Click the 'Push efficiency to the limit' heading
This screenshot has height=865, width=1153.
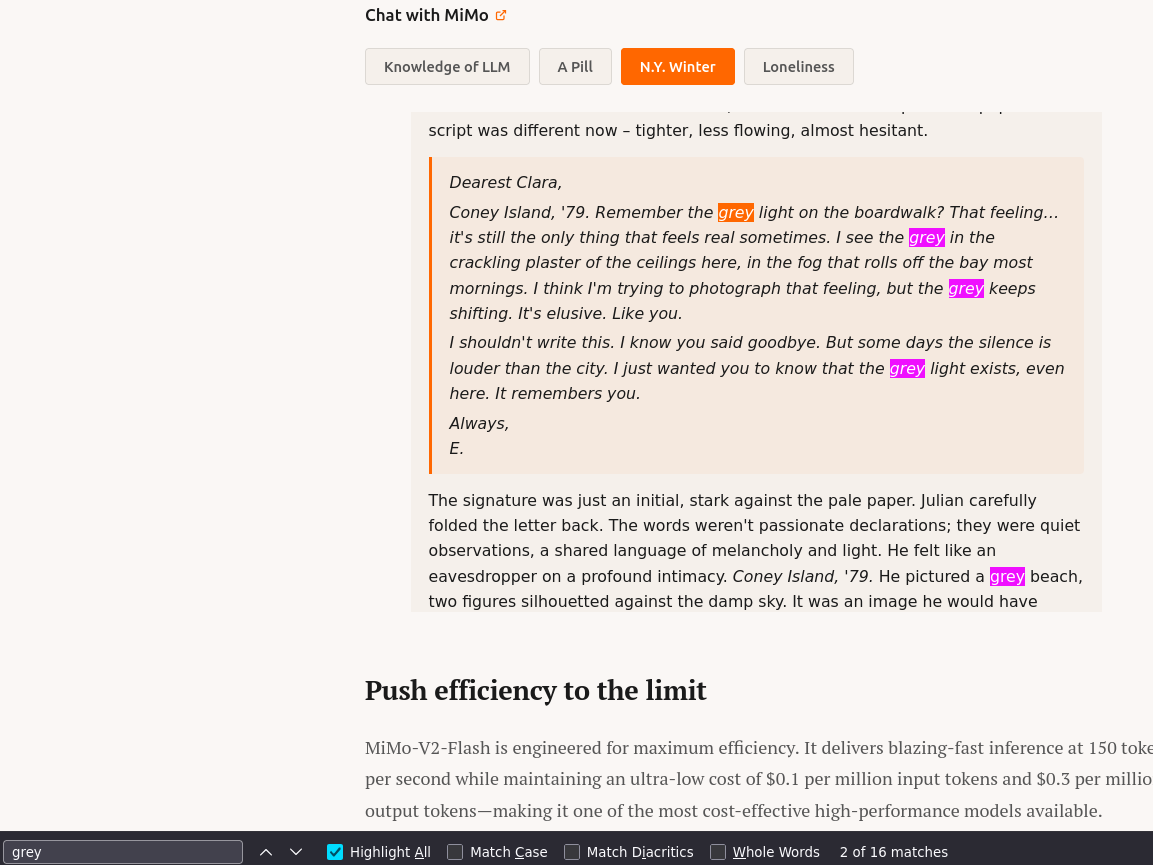535,690
